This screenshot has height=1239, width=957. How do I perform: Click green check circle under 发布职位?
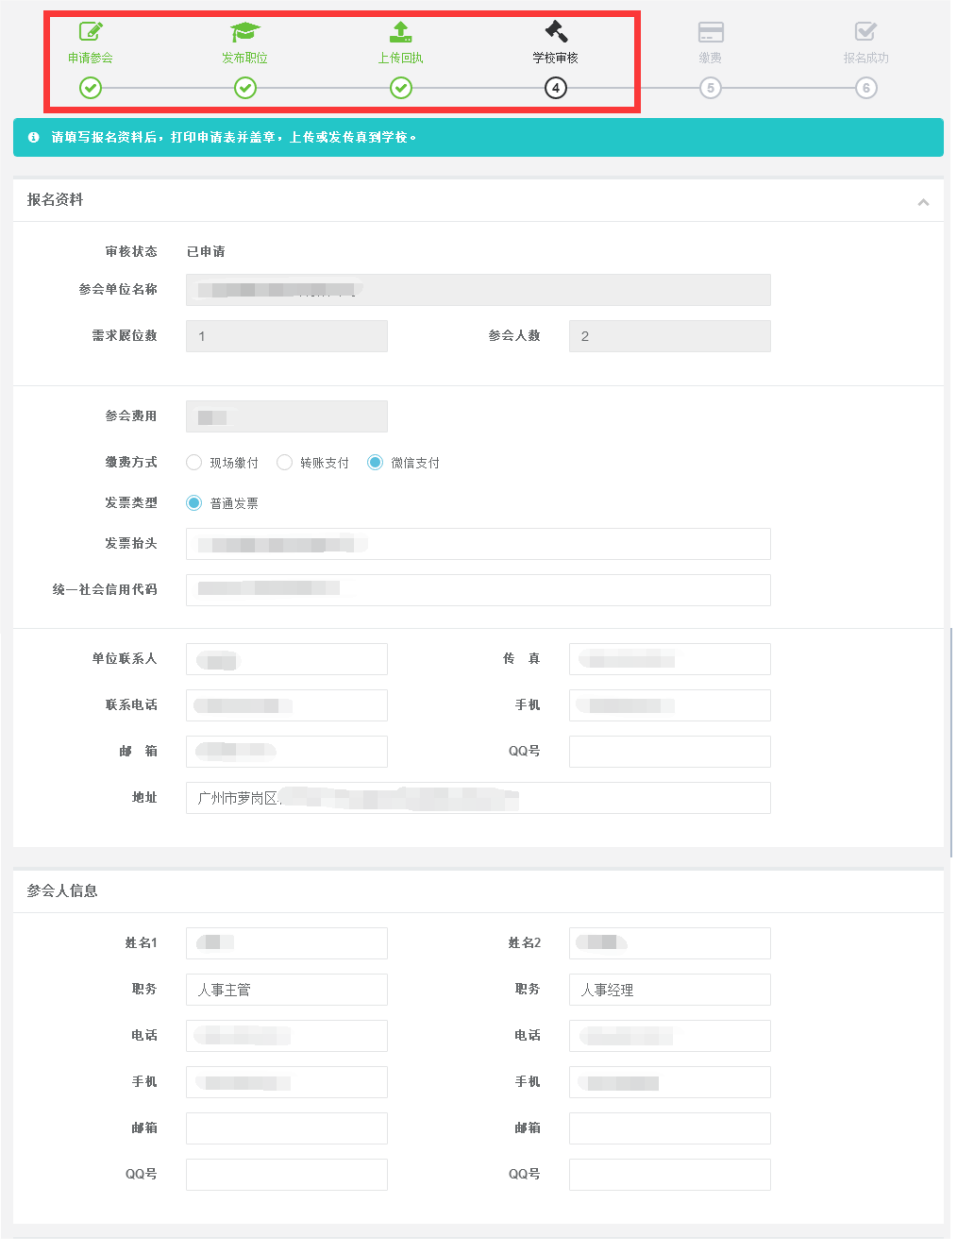point(245,88)
